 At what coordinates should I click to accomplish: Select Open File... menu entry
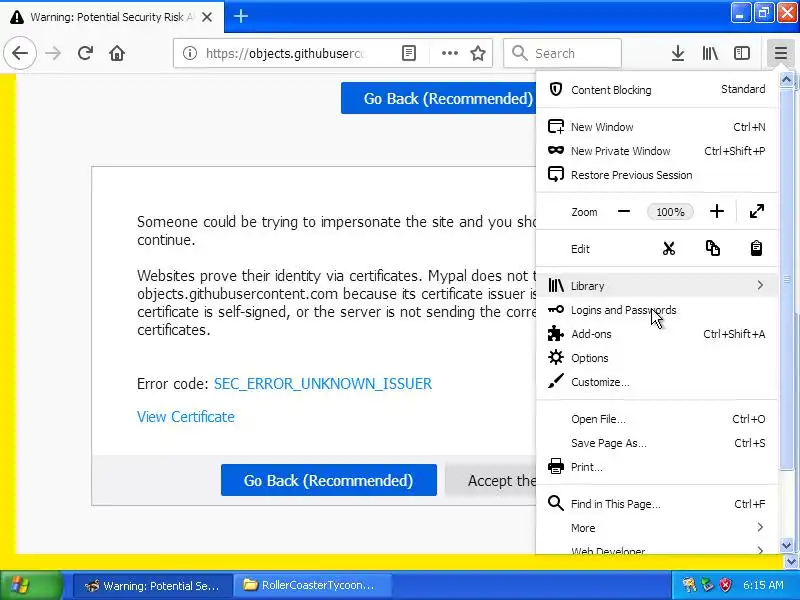point(657,419)
